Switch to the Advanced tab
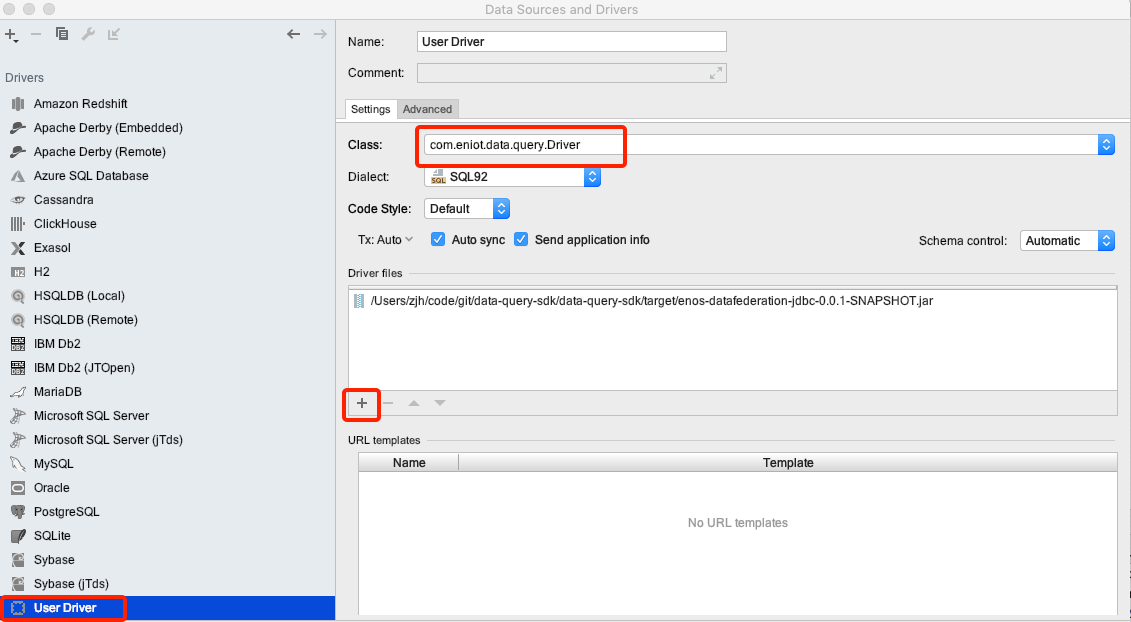This screenshot has width=1131, height=622. click(427, 109)
